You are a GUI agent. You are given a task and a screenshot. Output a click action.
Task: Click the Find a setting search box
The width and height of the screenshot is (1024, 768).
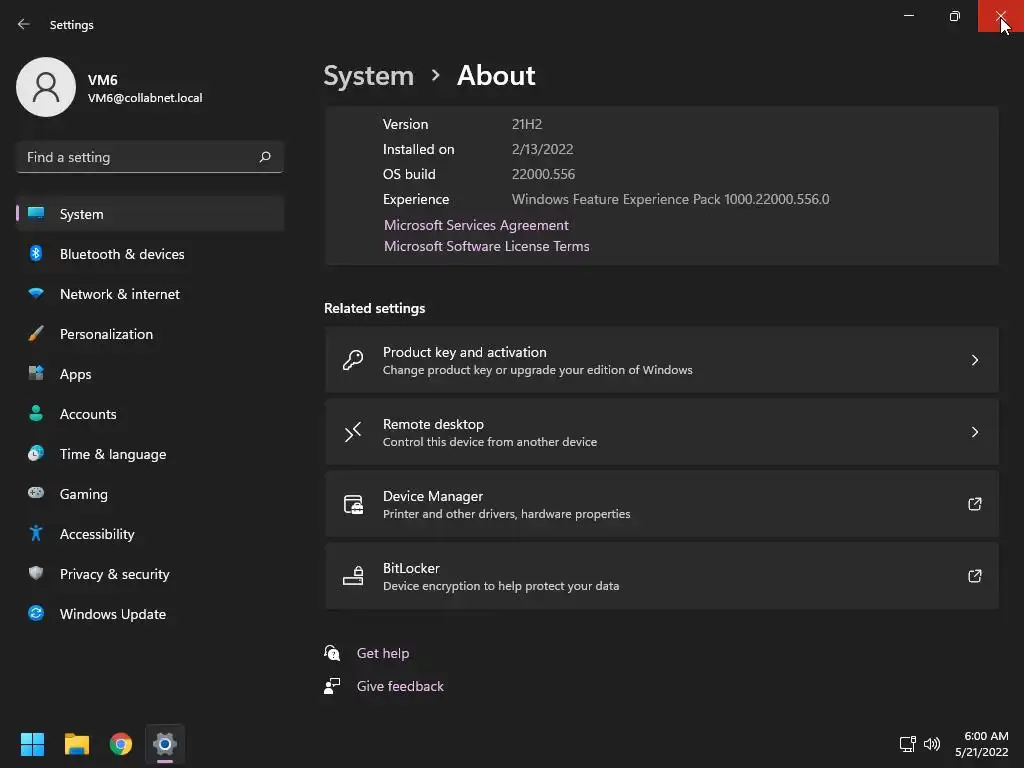(x=140, y=157)
